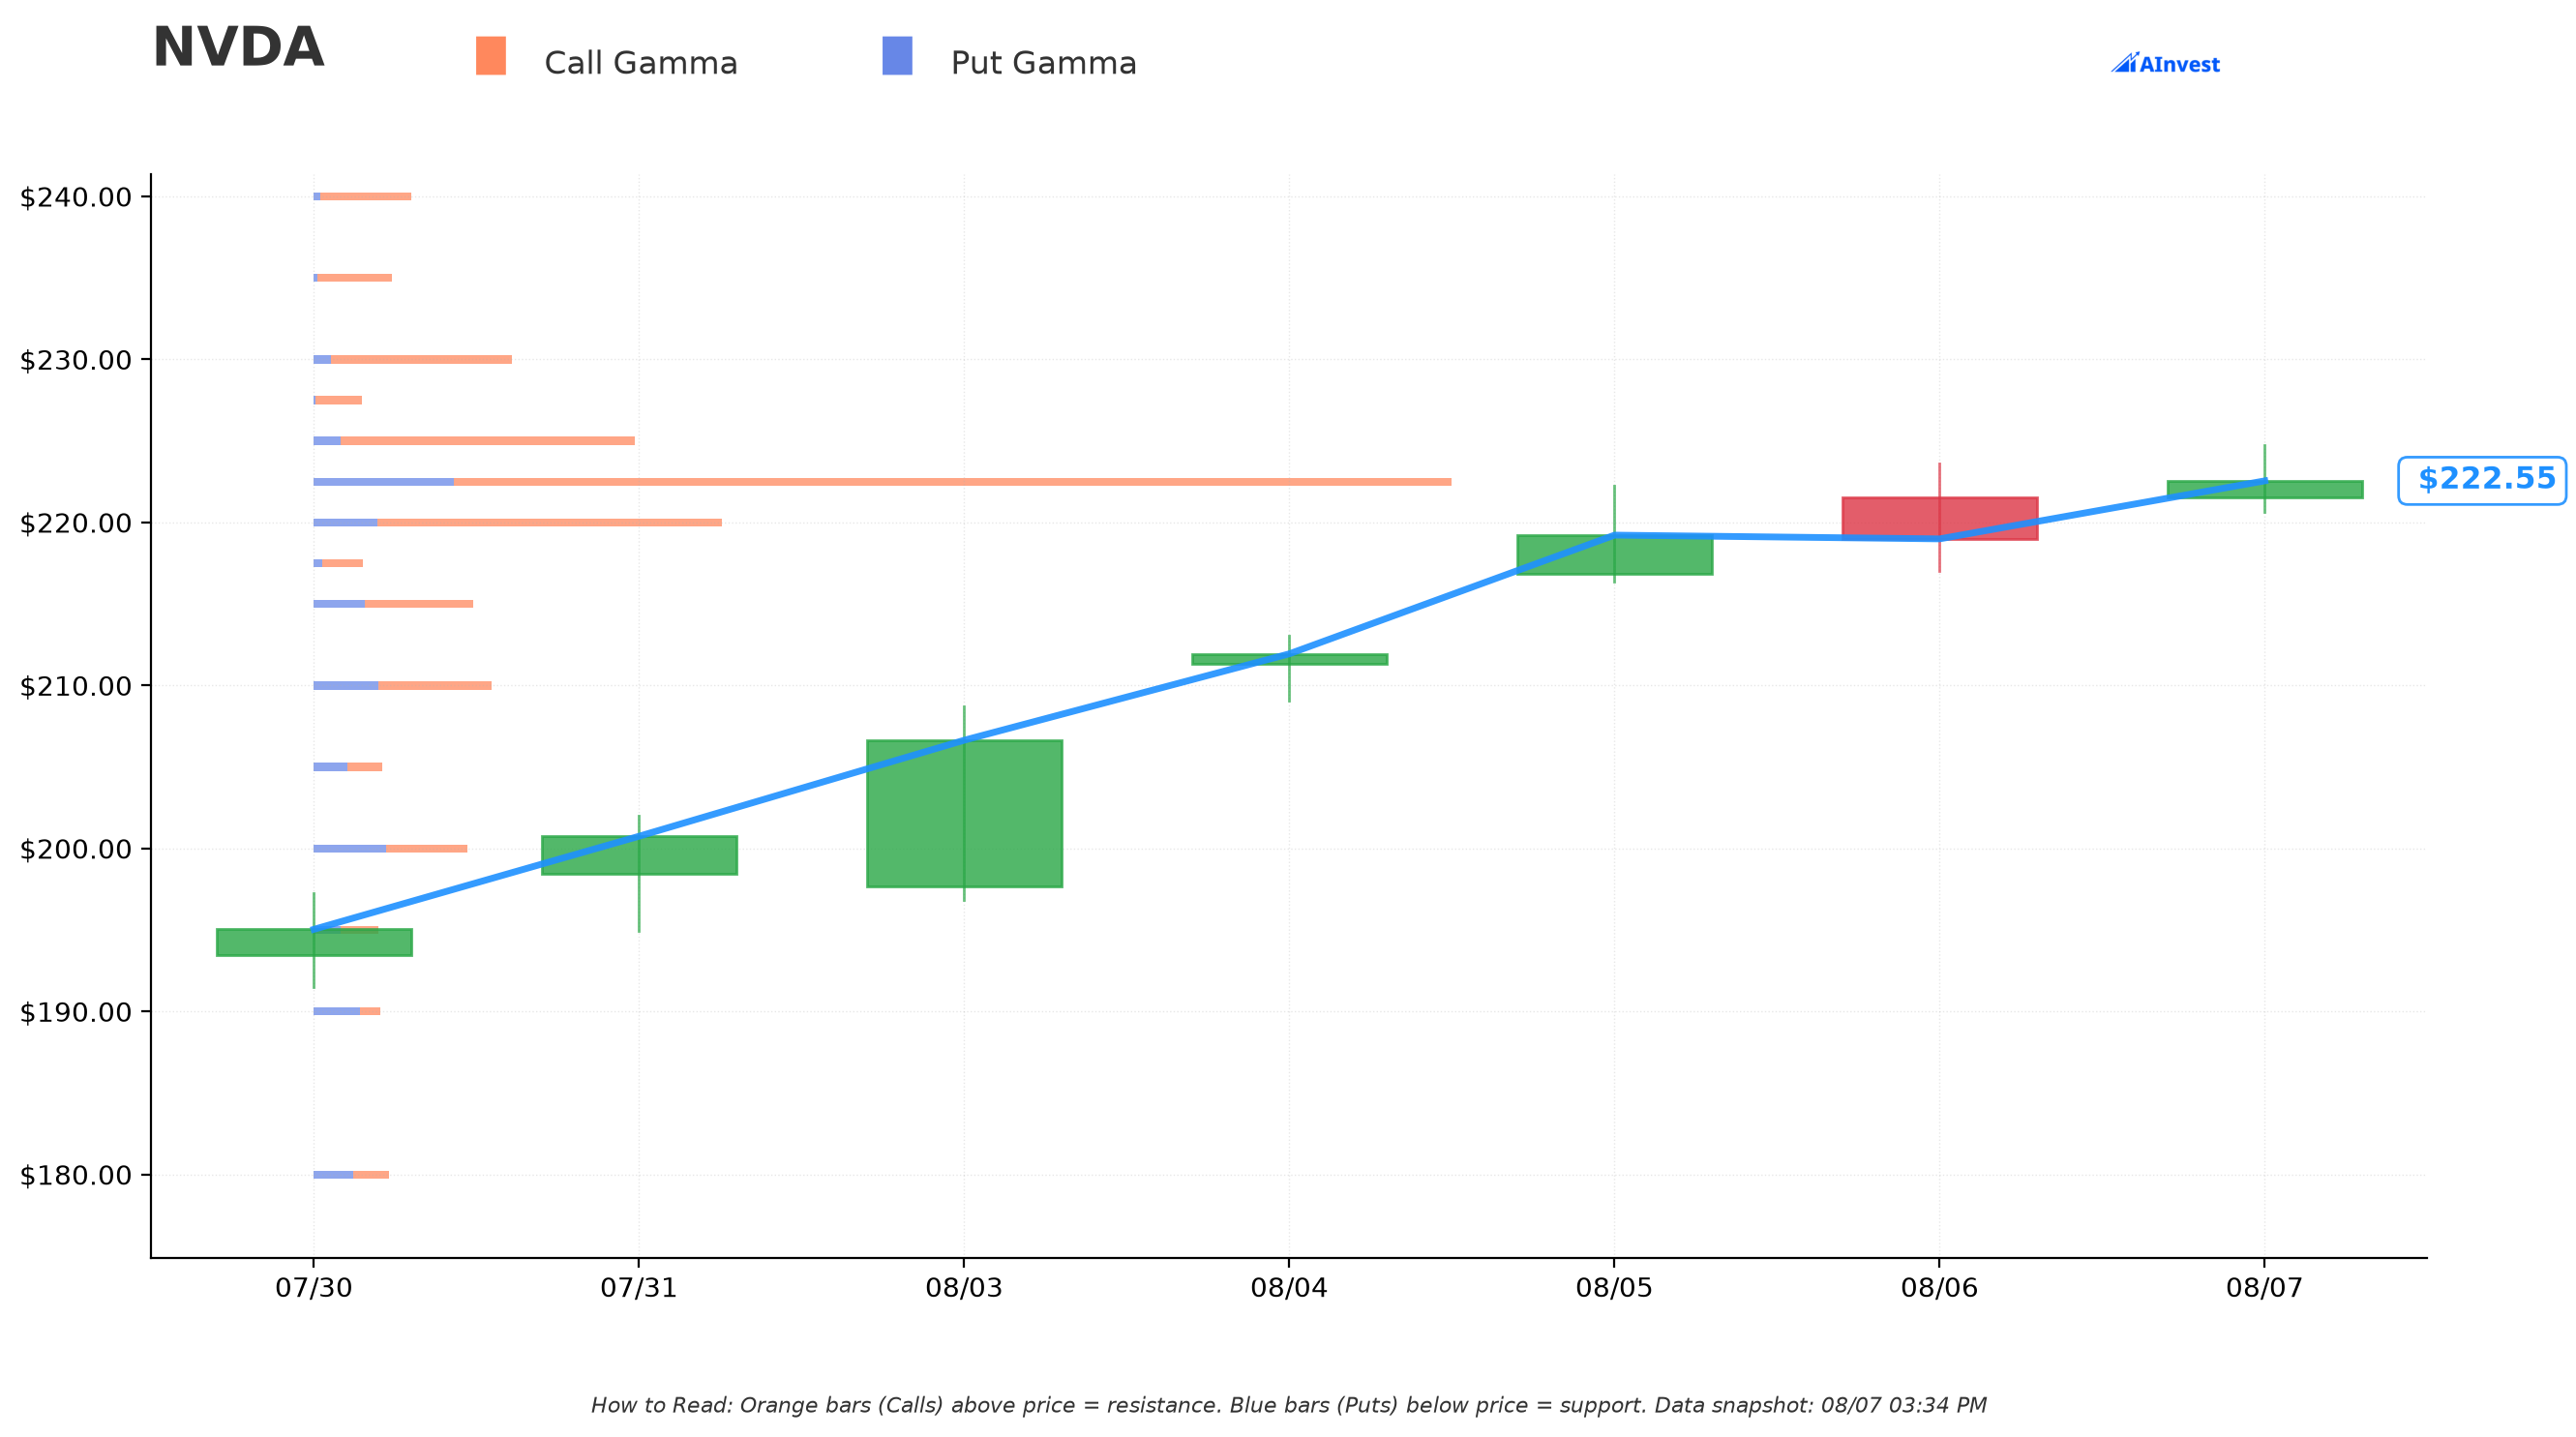Click the orange call gamma bar at $210

point(435,685)
